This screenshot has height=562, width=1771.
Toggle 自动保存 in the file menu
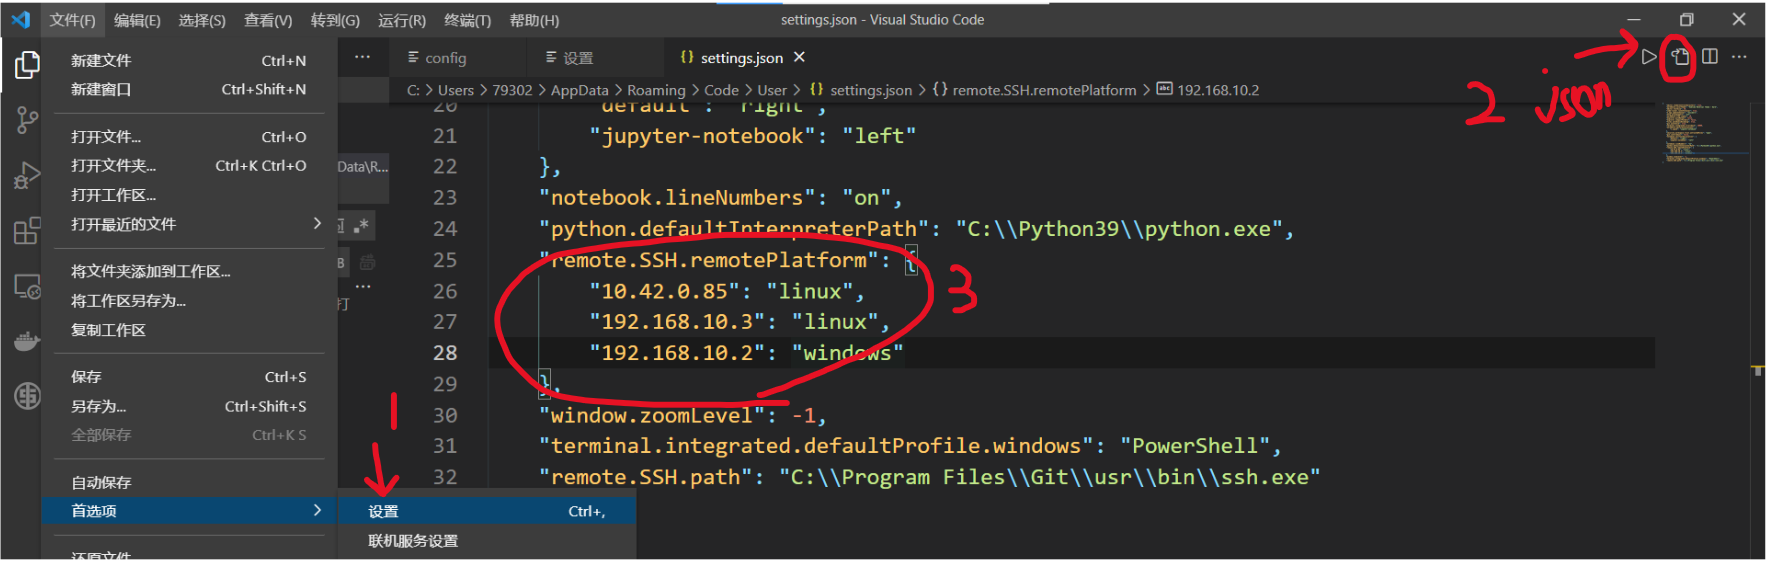pos(188,482)
